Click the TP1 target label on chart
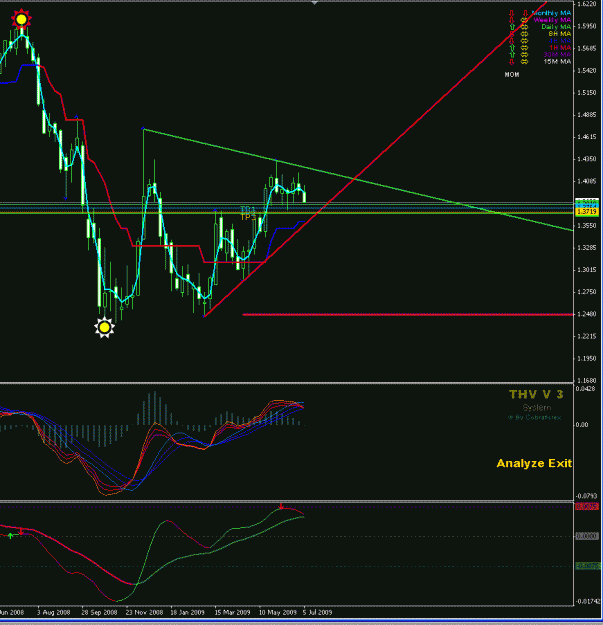The width and height of the screenshot is (603, 625). tap(247, 209)
